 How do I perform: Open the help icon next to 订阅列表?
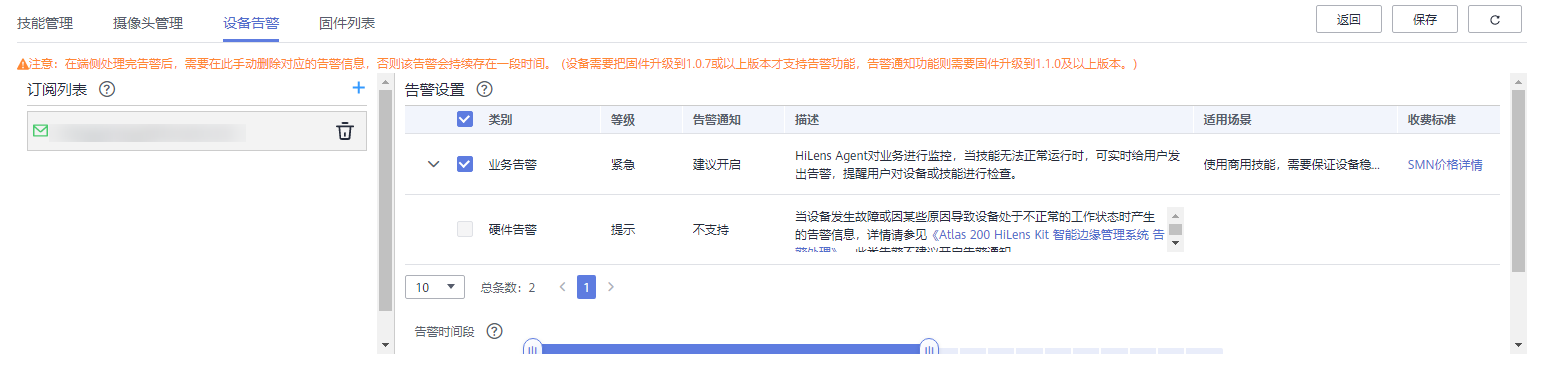(107, 89)
